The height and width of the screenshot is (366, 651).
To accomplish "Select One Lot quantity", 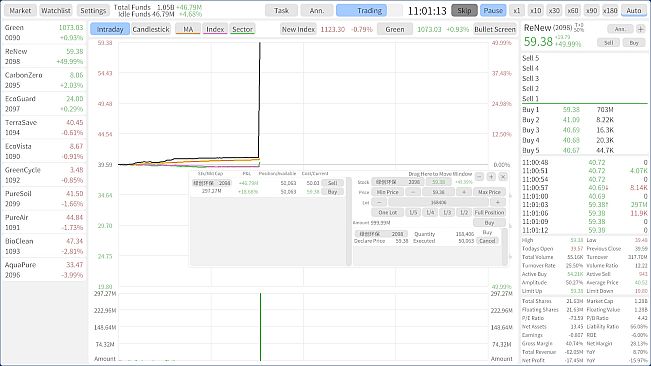I will click(387, 212).
